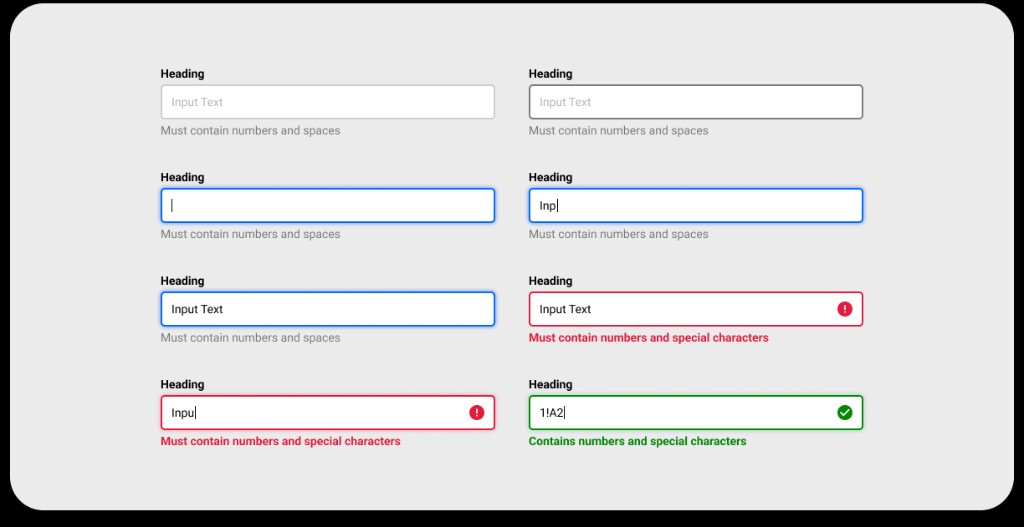Click the green checkmark icon in the 1!A2 field
This screenshot has width=1024, height=527.
click(844, 413)
